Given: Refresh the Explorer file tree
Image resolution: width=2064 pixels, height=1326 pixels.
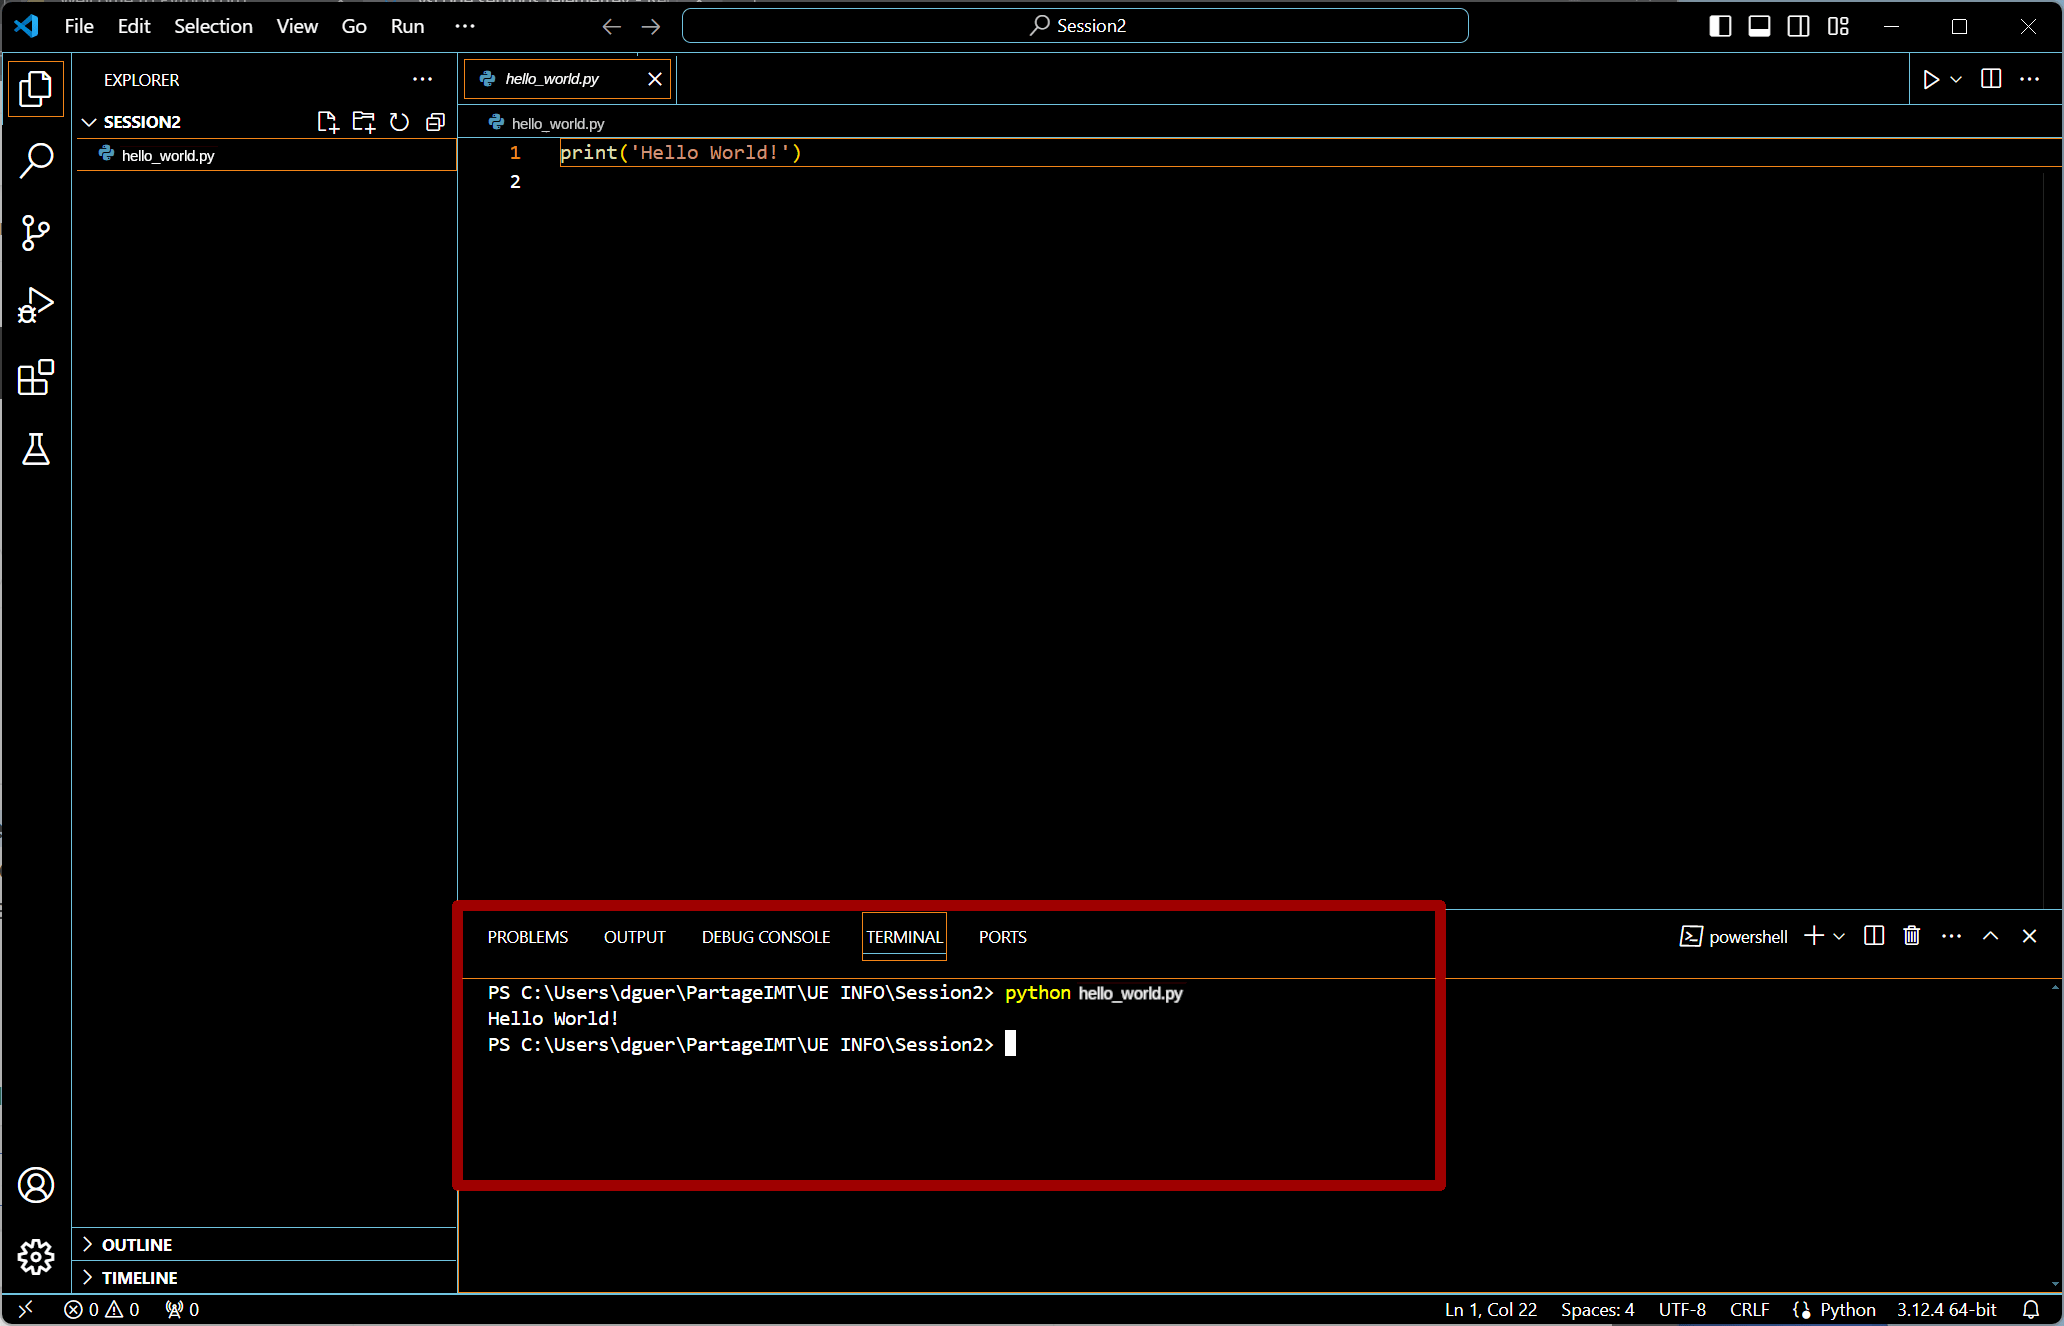Looking at the screenshot, I should click(x=399, y=122).
